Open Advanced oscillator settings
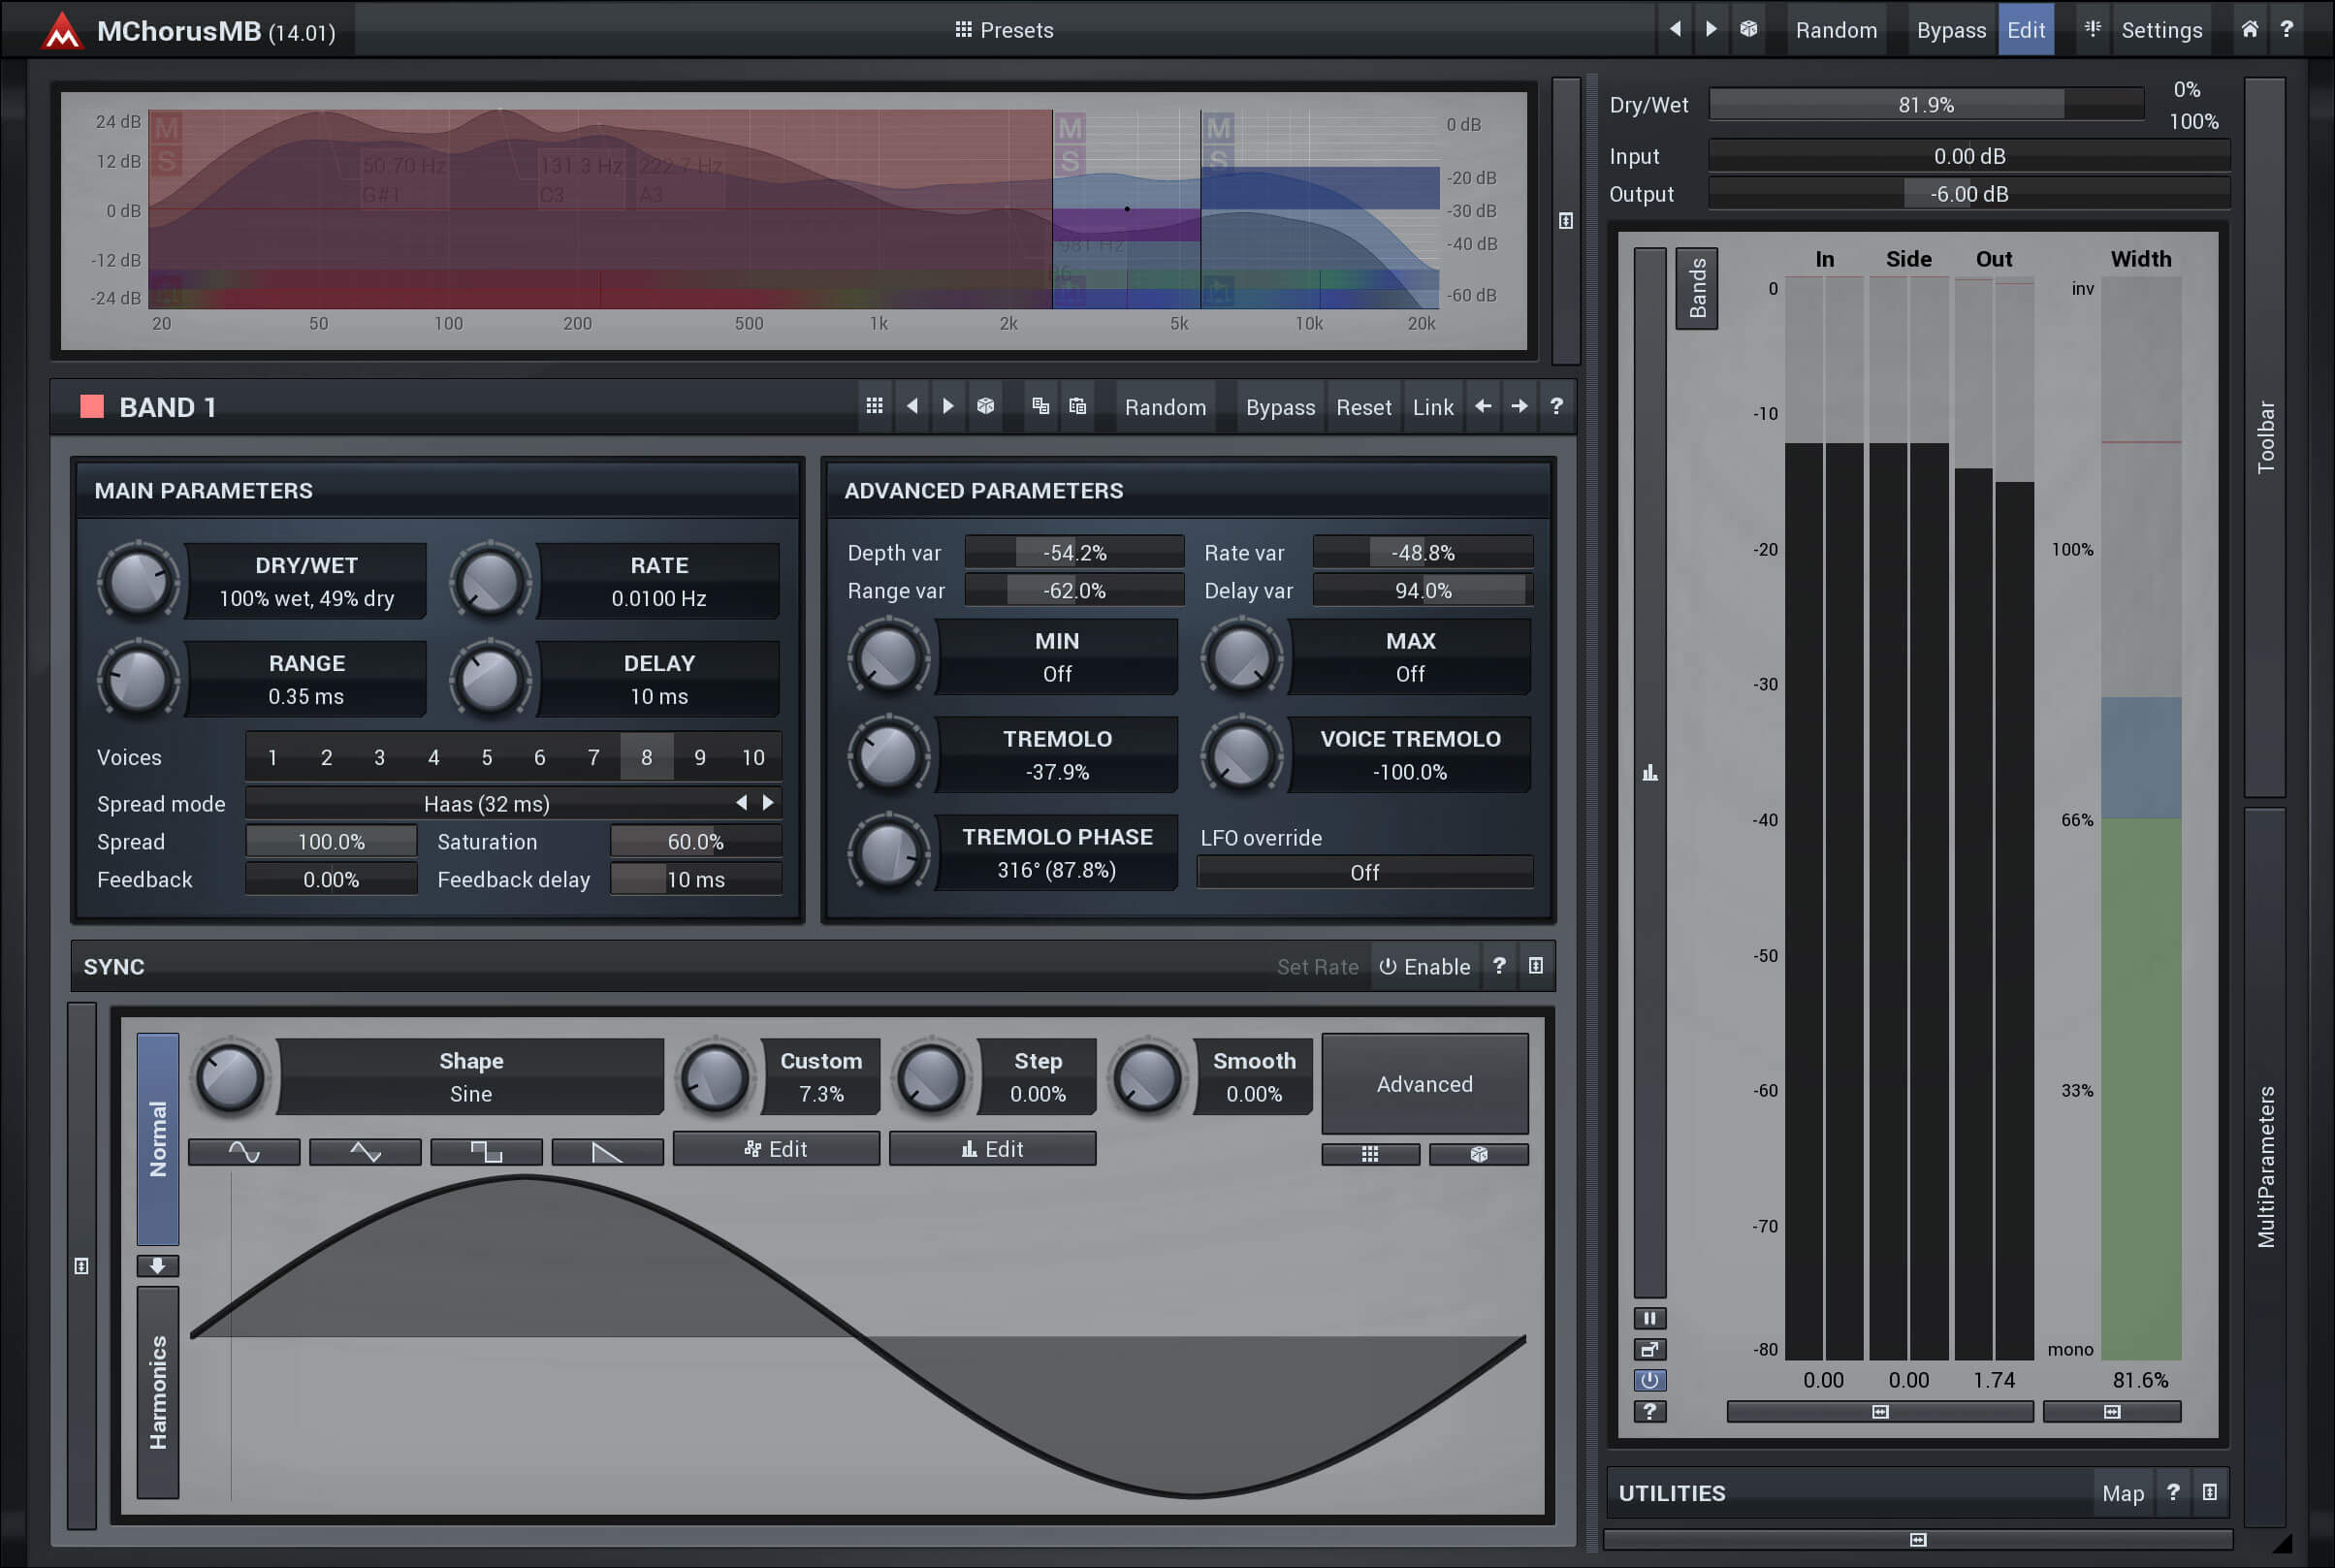2335x1568 pixels. 1424,1084
